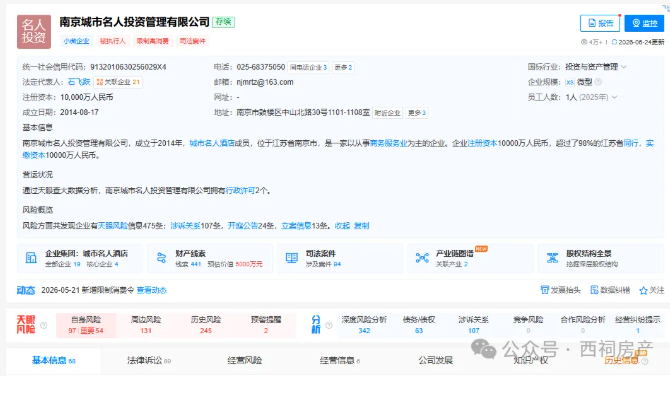
Task: Open 深度风险分析 342
Action: (x=364, y=325)
